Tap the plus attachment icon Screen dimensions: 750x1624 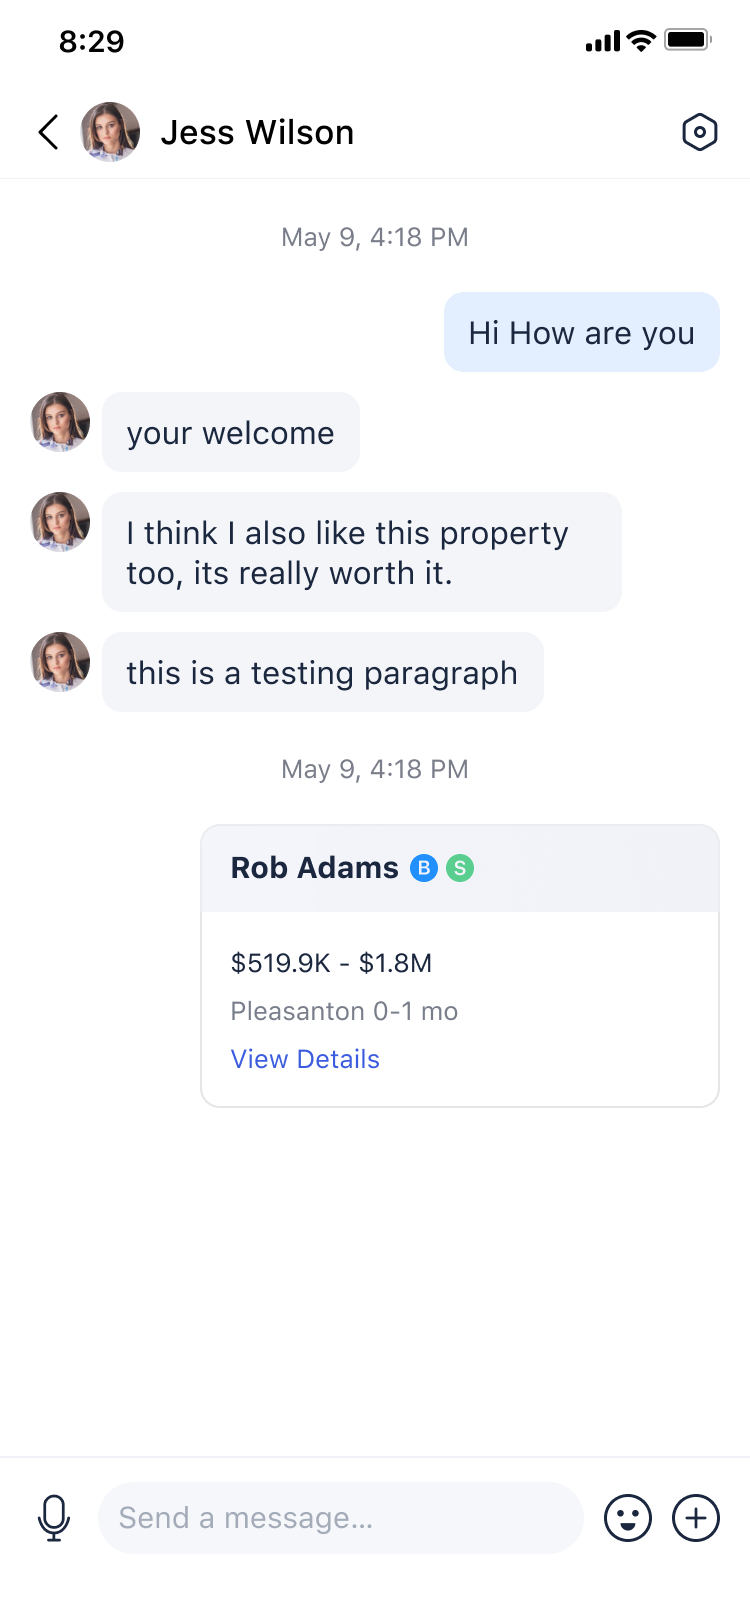(696, 1518)
